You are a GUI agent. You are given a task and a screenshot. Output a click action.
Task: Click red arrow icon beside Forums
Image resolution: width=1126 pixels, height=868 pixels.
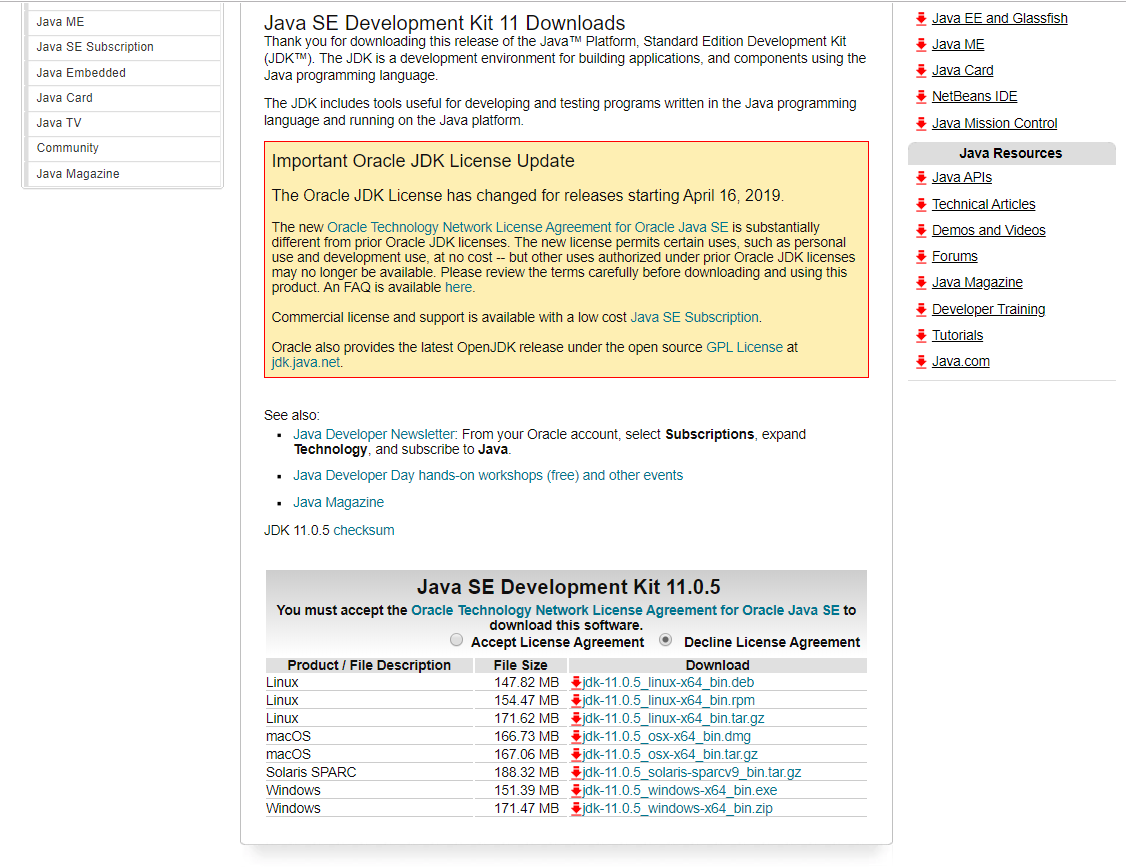pyautogui.click(x=921, y=256)
